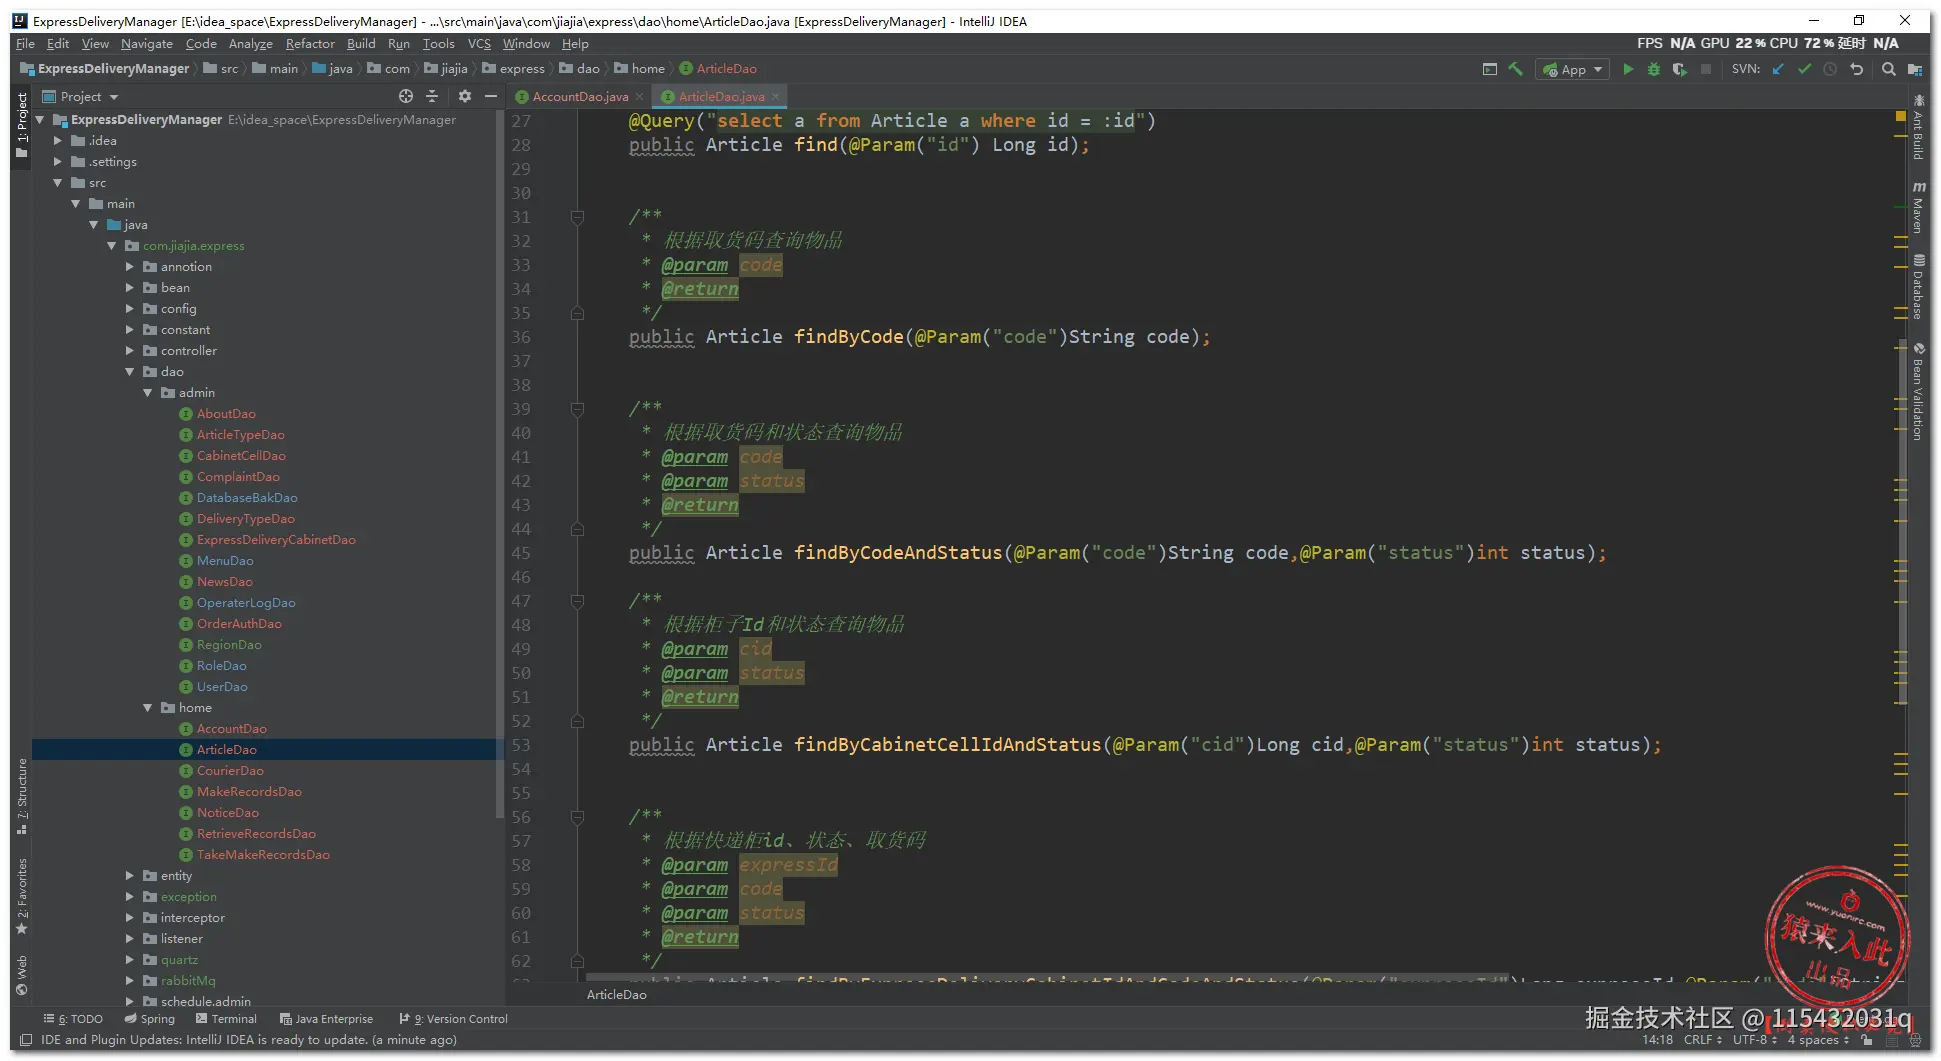The width and height of the screenshot is (1941, 1061).
Task: Run the App configuration with green play icon
Action: (x=1628, y=69)
